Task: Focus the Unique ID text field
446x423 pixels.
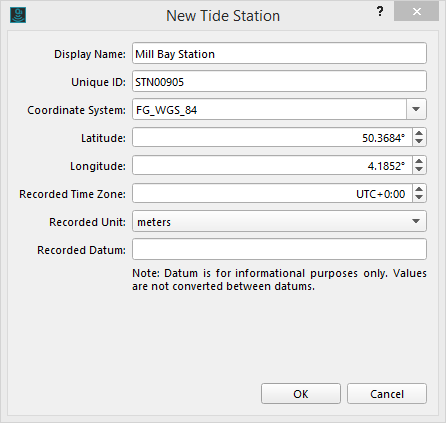Action: (279, 81)
